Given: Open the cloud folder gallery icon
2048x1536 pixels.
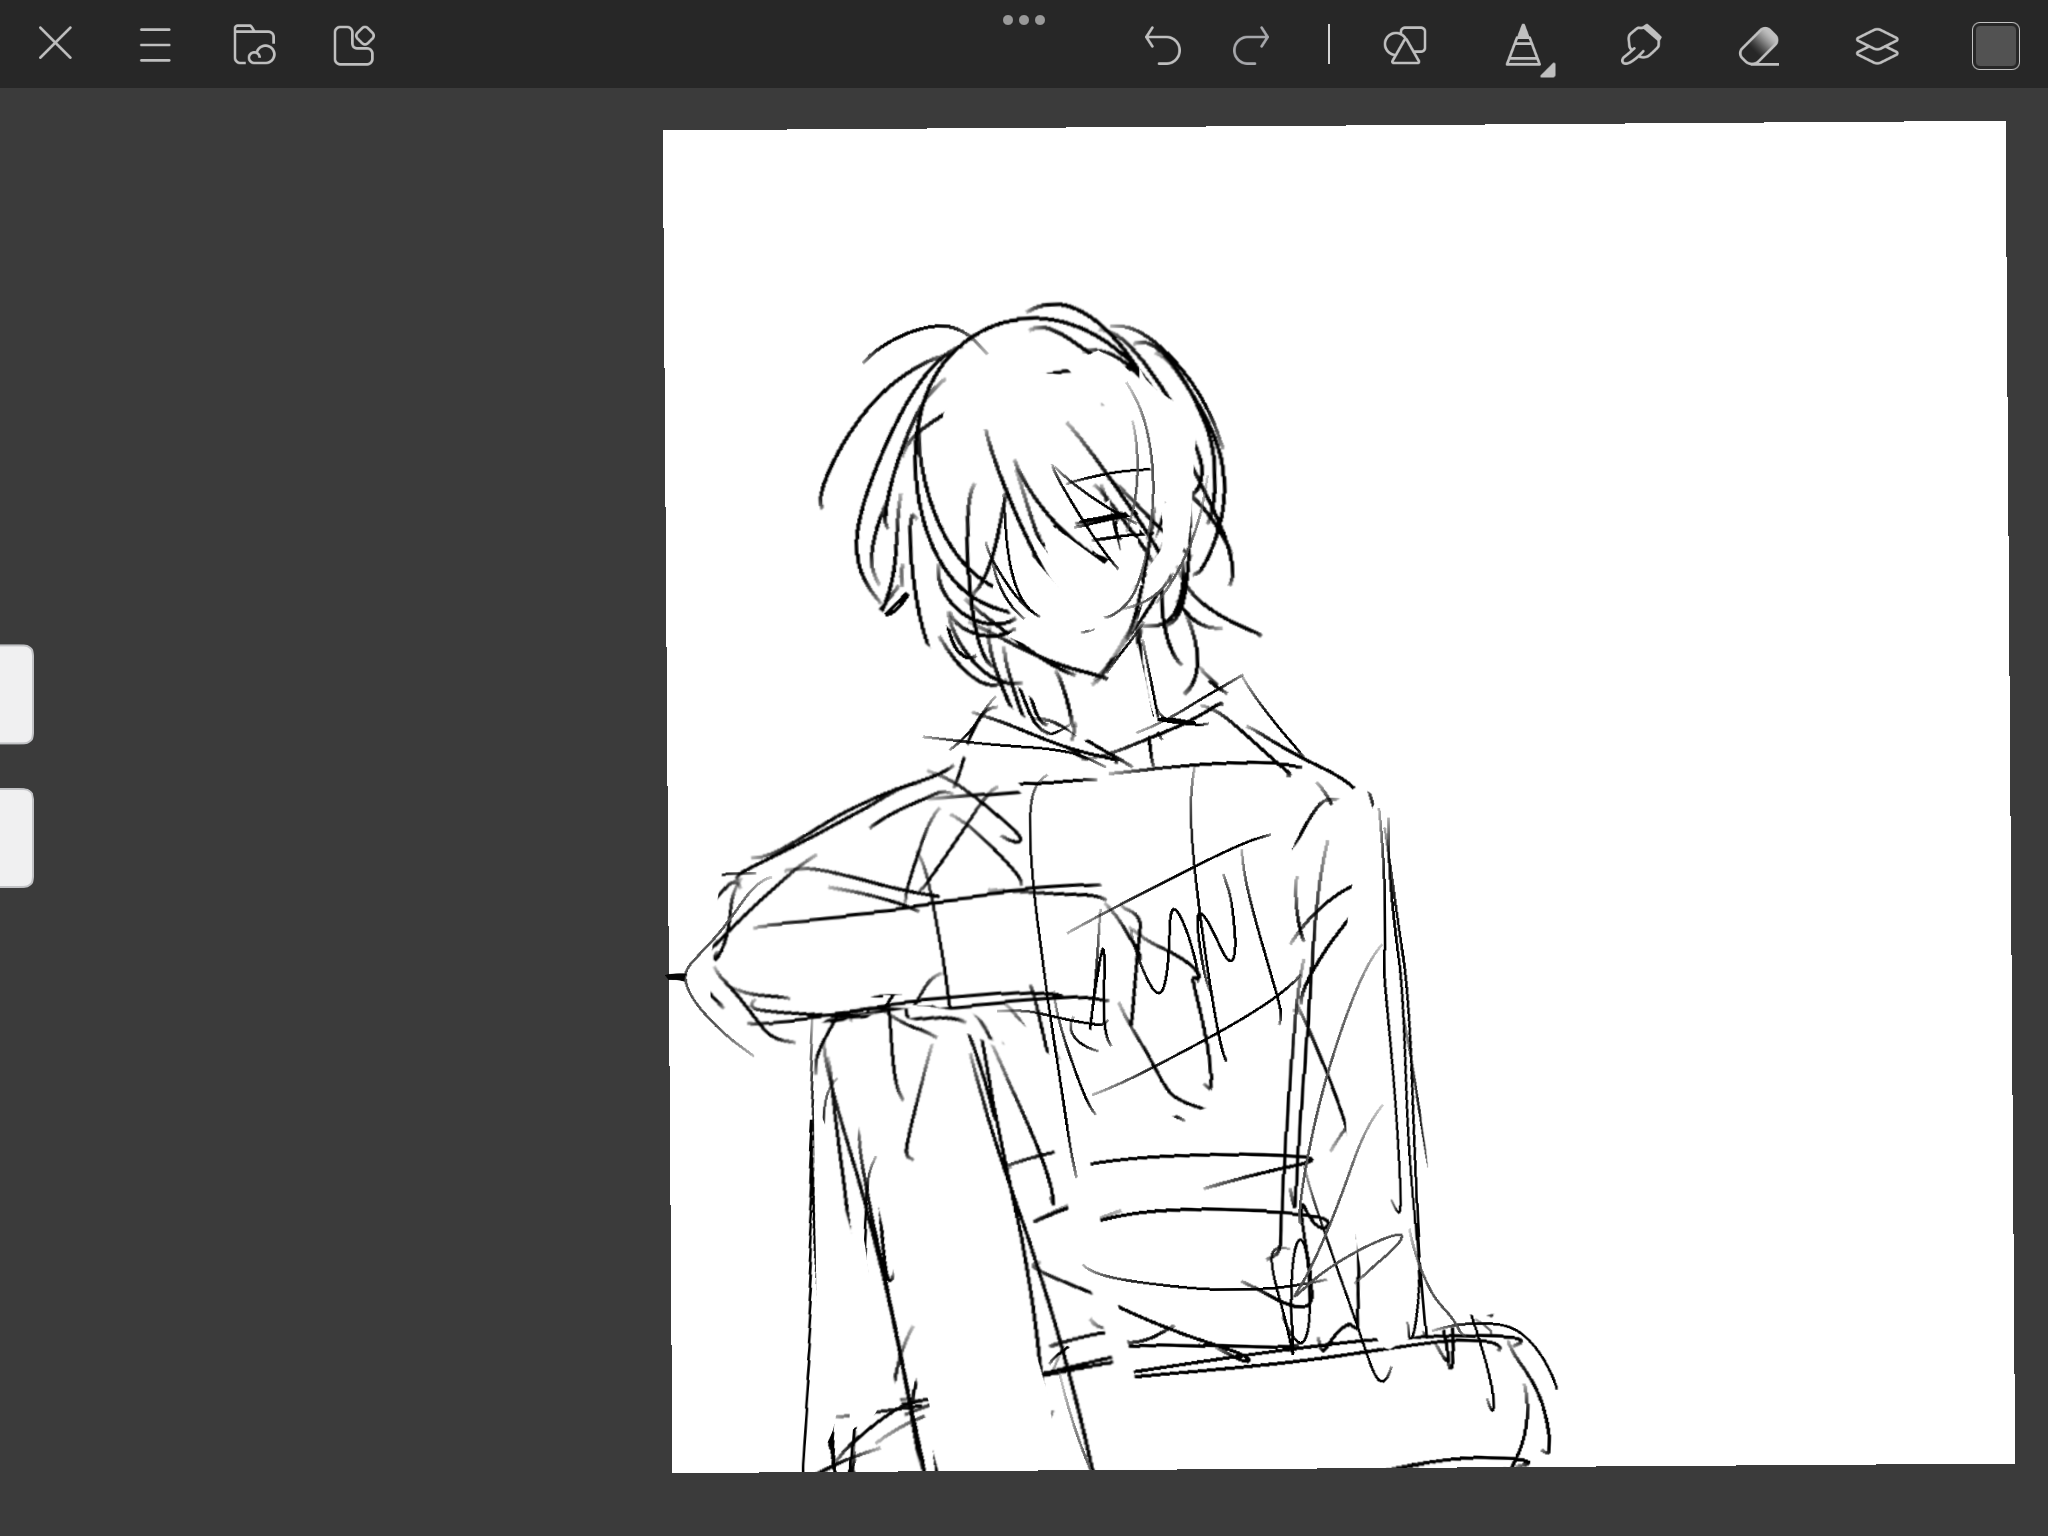Looking at the screenshot, I should (254, 45).
